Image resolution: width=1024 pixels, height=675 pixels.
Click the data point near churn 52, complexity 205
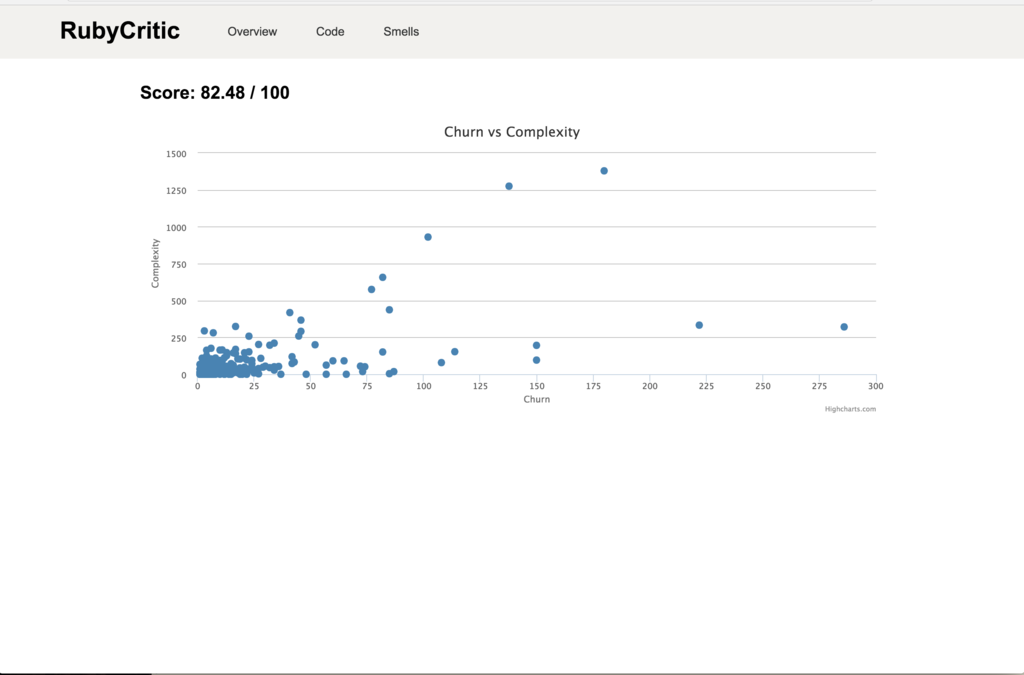315,345
